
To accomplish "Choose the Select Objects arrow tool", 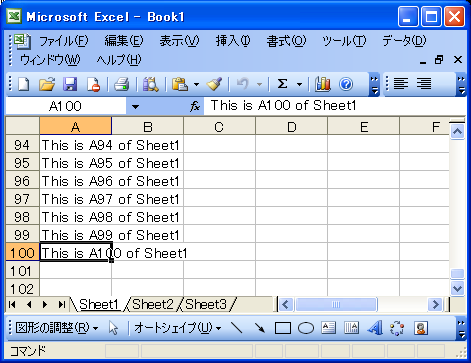I will coord(114,328).
